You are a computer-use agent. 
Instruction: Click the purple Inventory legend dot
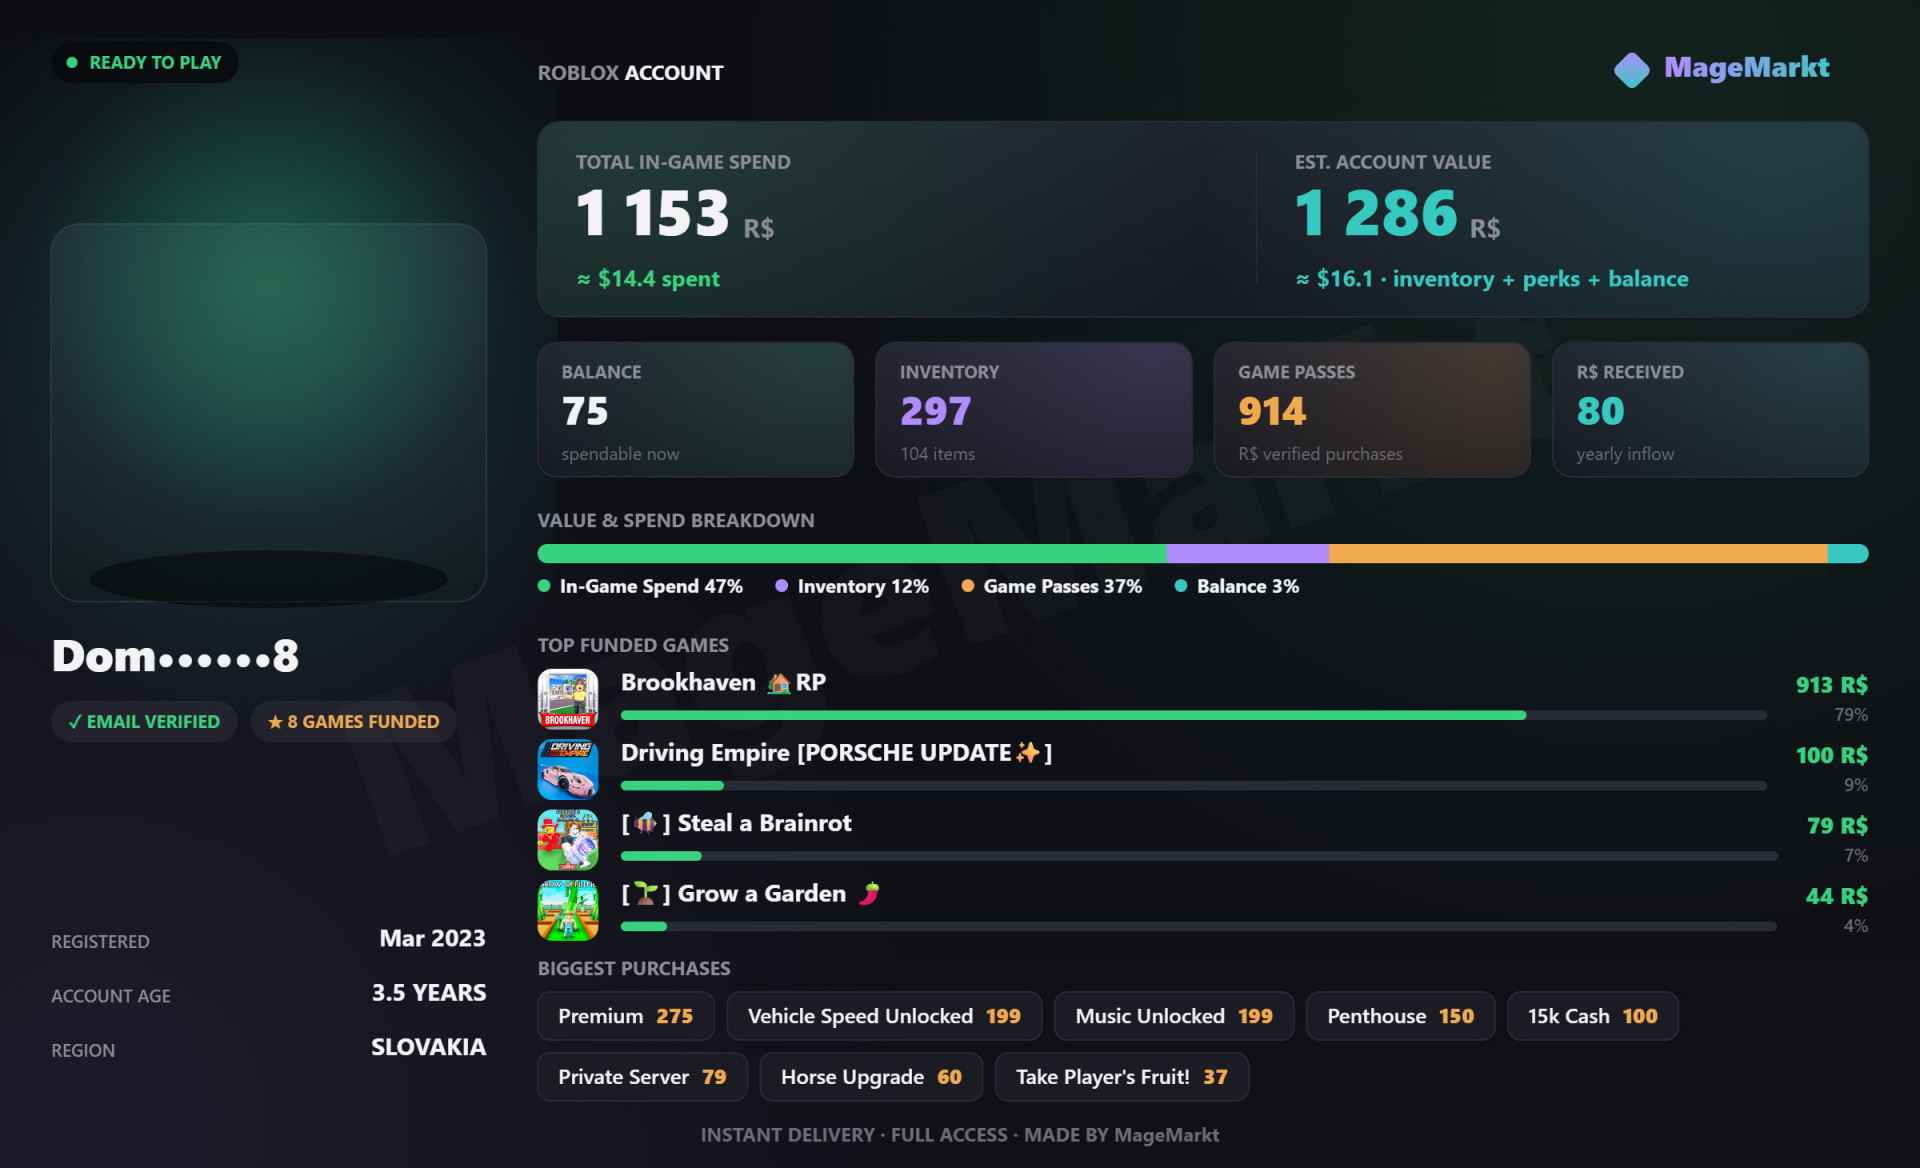(782, 586)
